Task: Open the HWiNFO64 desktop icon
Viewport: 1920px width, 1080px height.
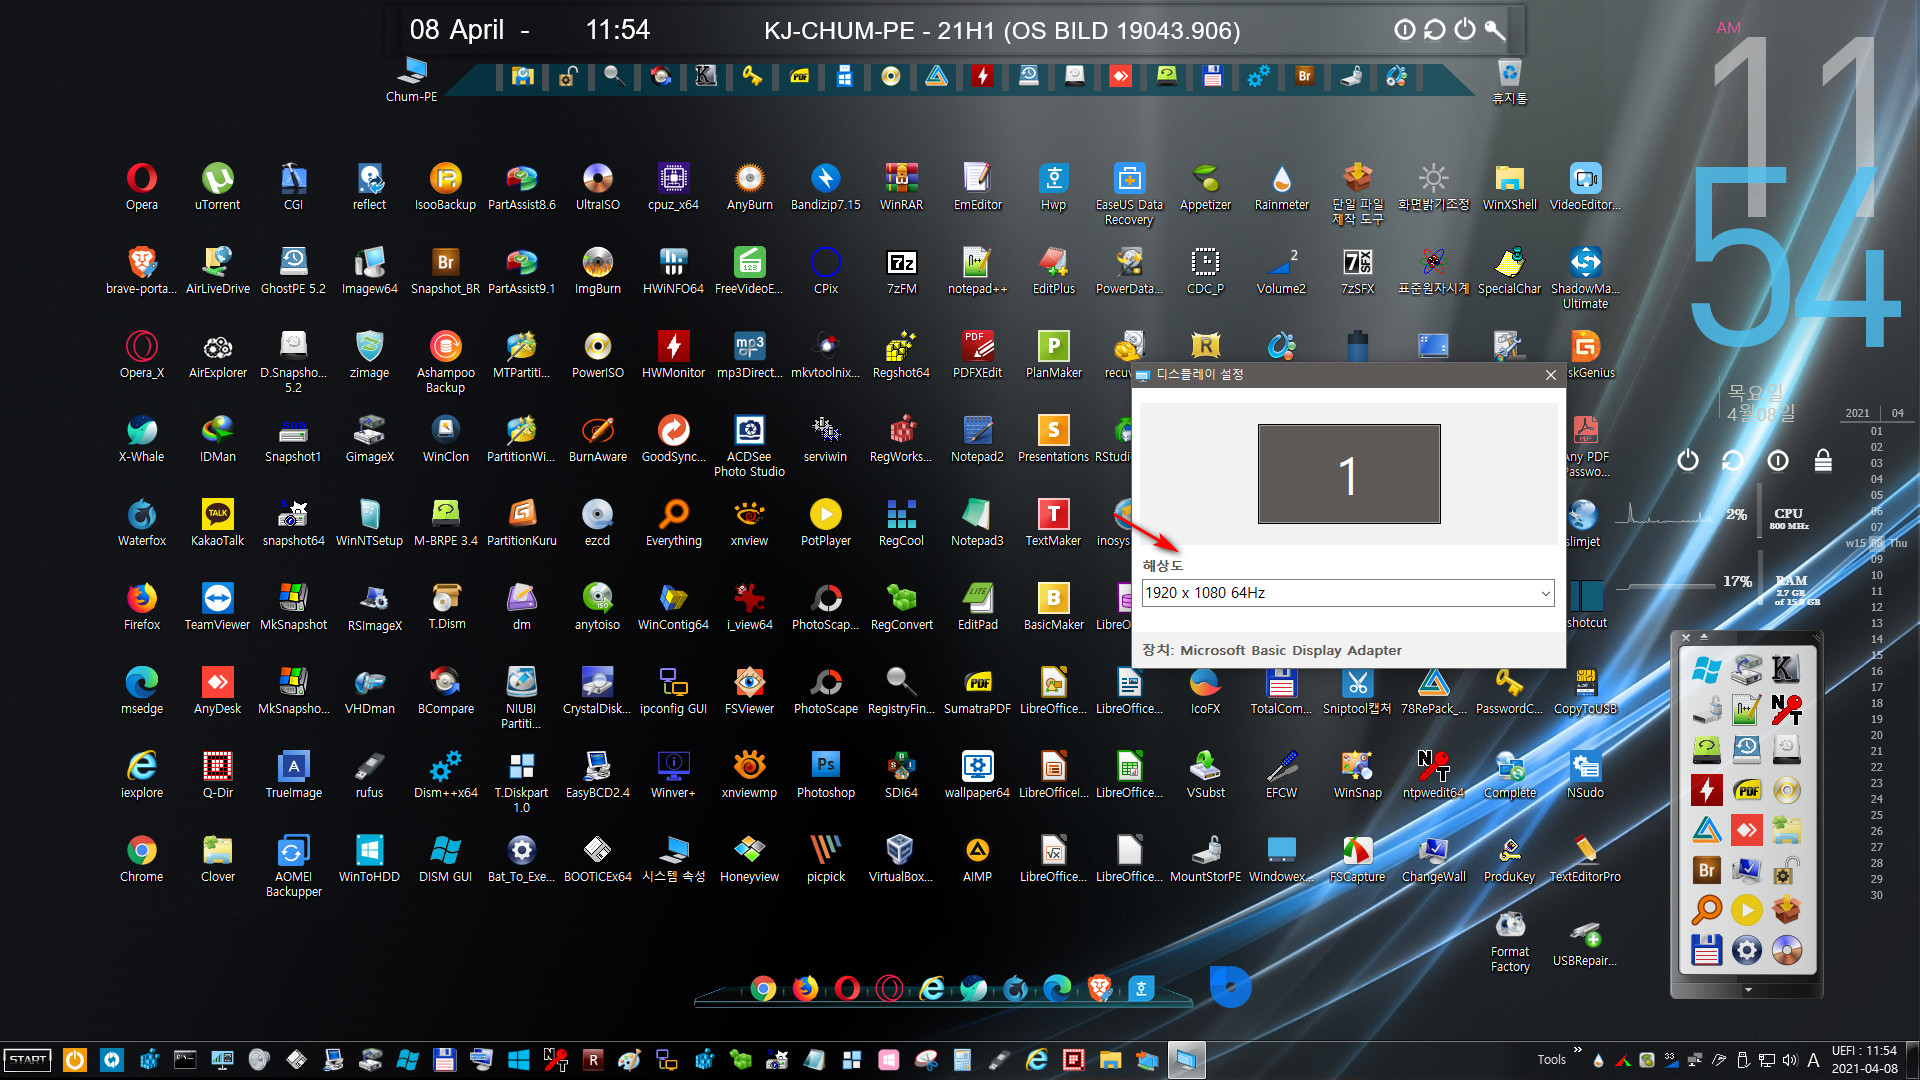Action: (673, 270)
